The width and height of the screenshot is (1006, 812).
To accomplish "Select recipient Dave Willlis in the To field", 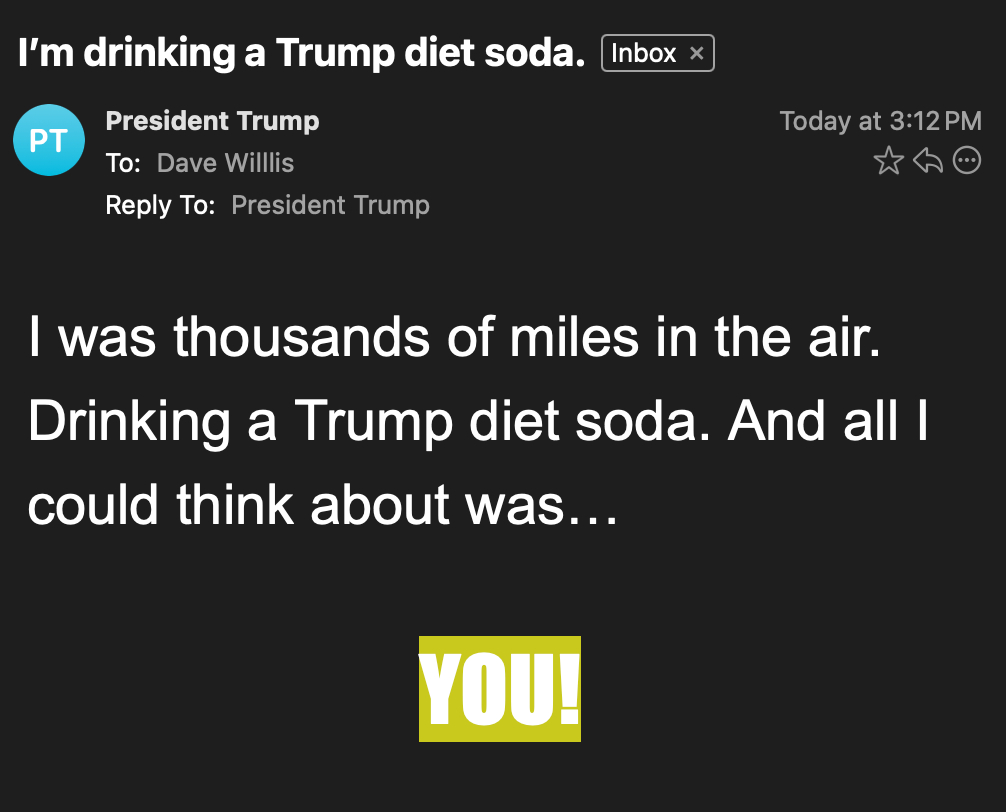I will pos(225,163).
